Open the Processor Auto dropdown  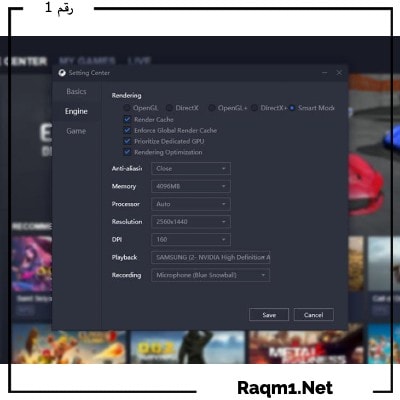point(191,204)
